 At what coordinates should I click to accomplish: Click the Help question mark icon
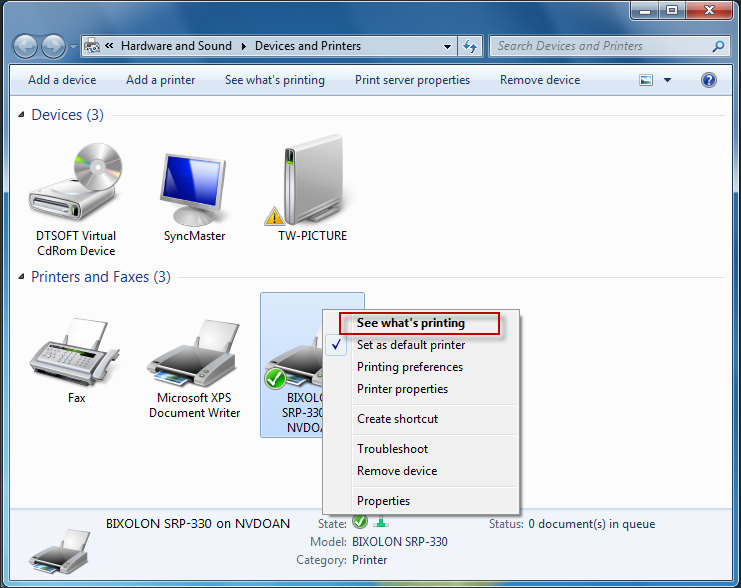pos(709,80)
